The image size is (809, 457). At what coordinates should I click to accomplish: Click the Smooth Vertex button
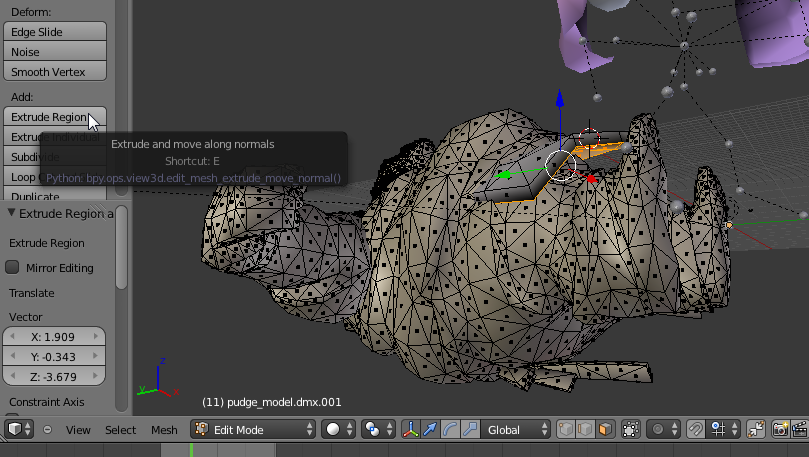pyautogui.click(x=55, y=72)
